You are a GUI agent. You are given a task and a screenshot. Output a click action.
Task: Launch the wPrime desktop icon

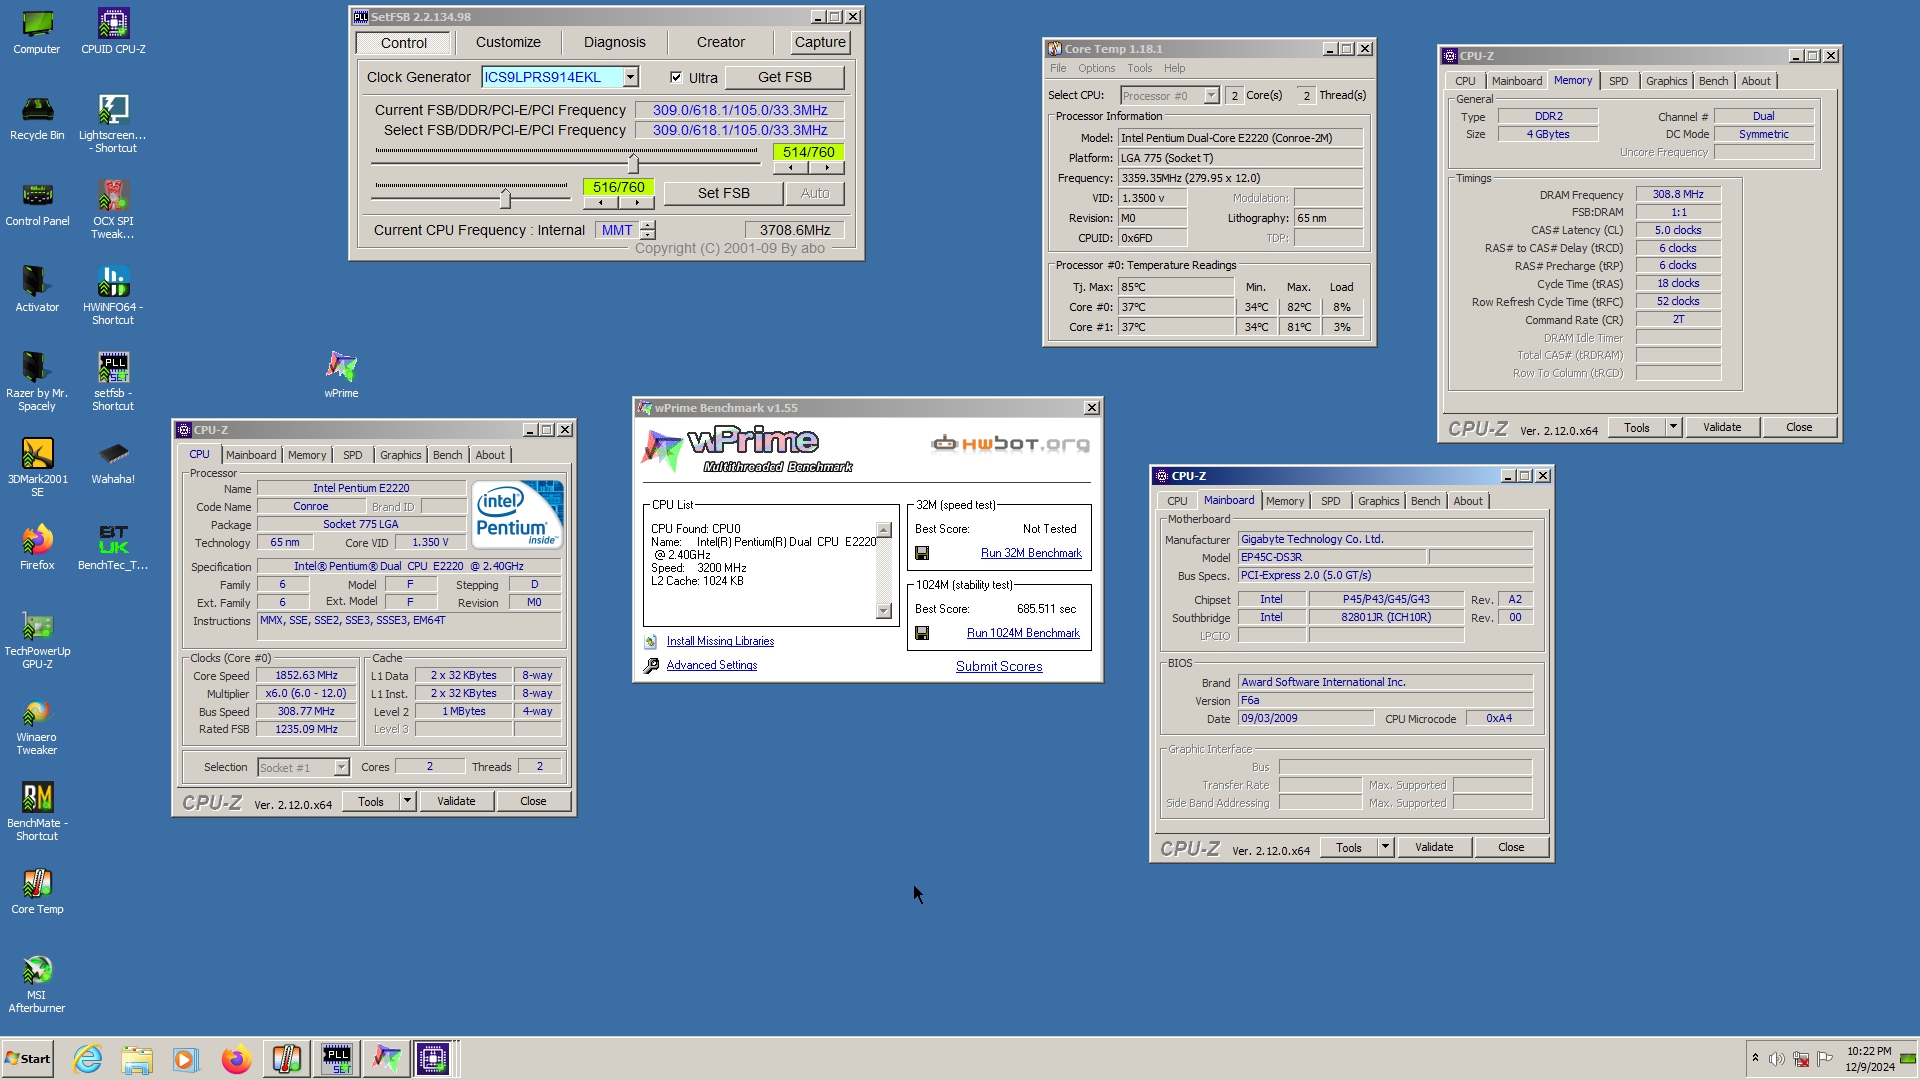pos(341,374)
